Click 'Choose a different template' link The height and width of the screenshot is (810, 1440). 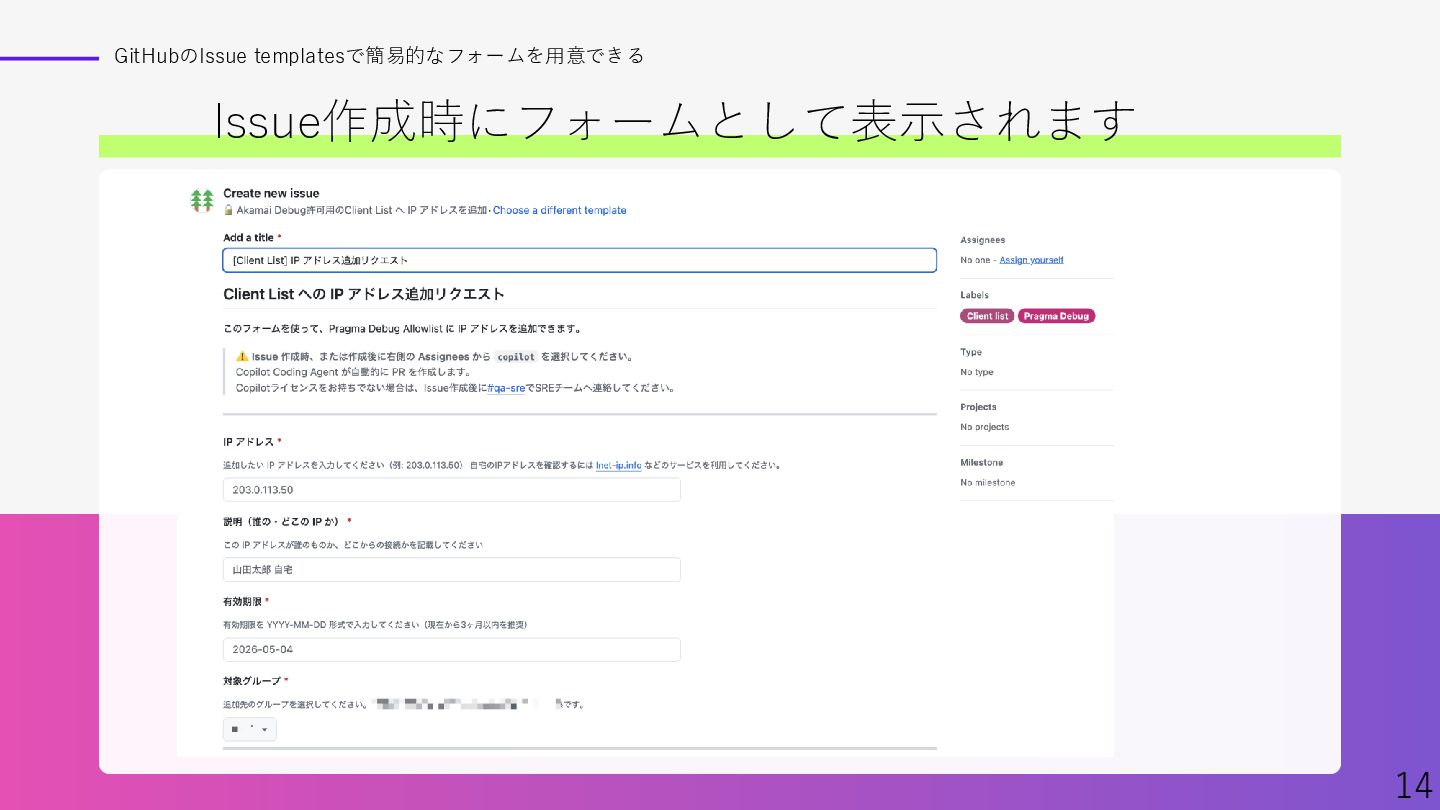coord(559,210)
